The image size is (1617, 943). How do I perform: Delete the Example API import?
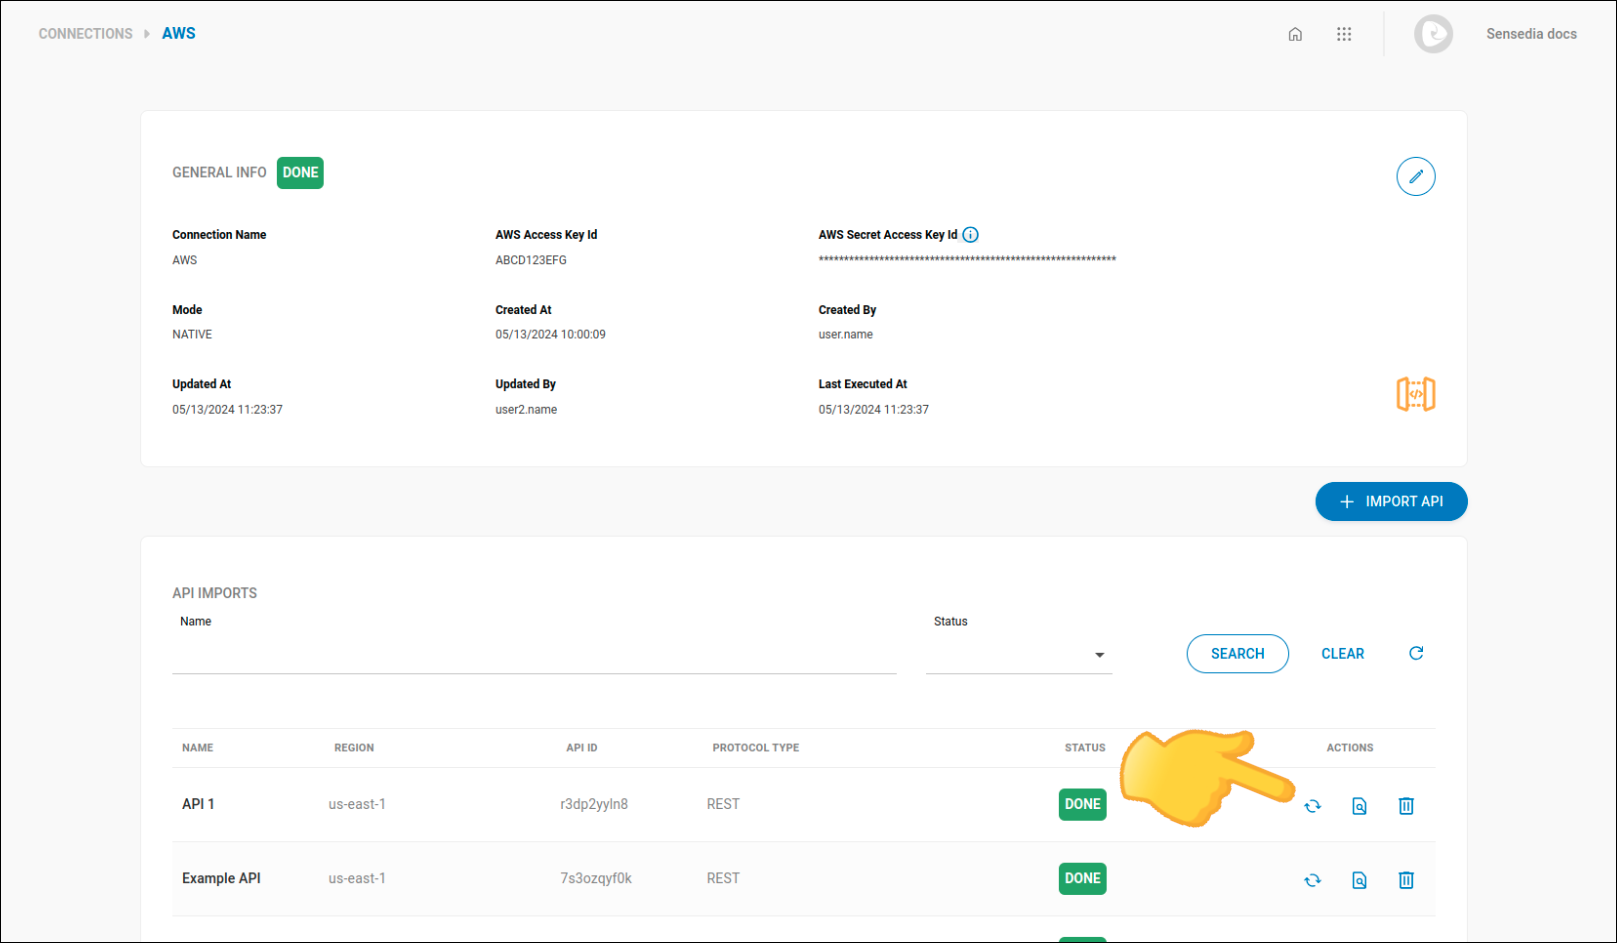(x=1406, y=879)
